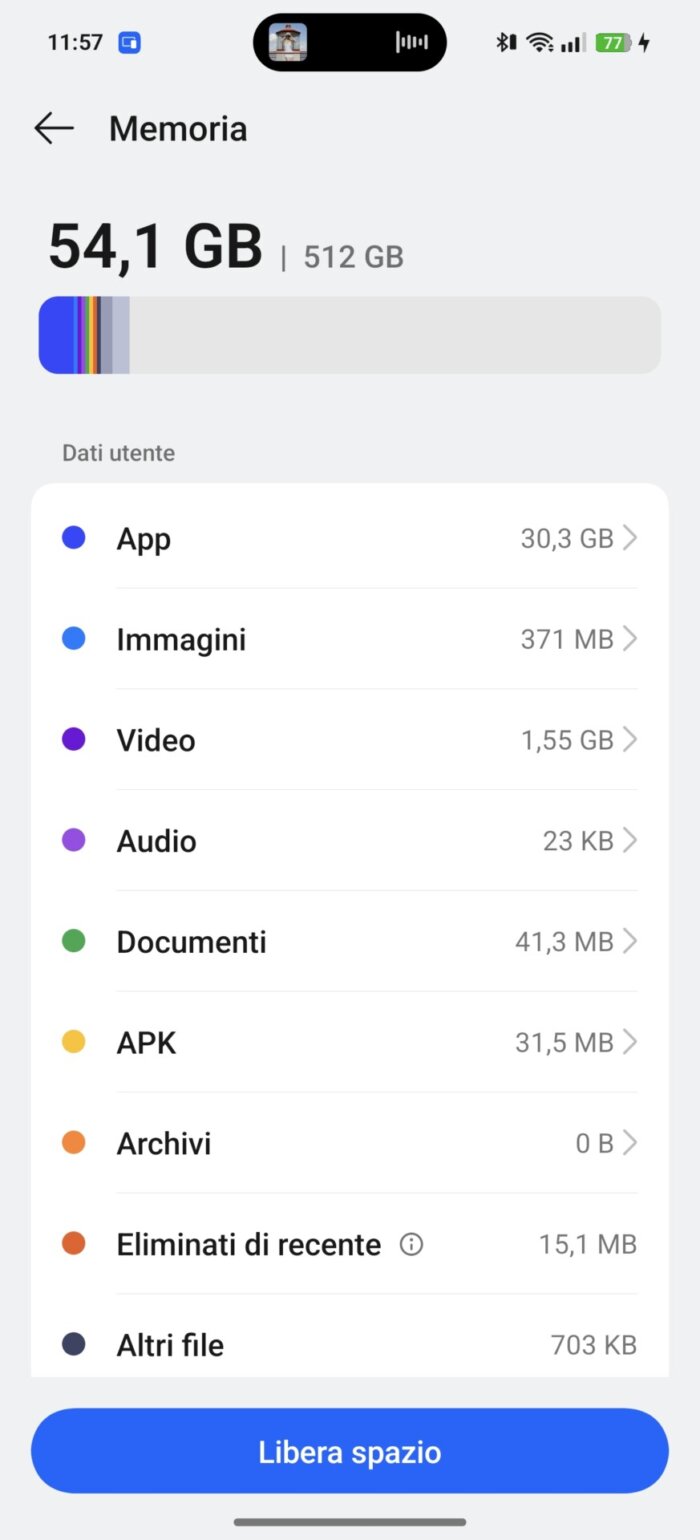Tap the info icon beside Eliminati di recente
Image resolution: width=700 pixels, height=1540 pixels.
411,1244
